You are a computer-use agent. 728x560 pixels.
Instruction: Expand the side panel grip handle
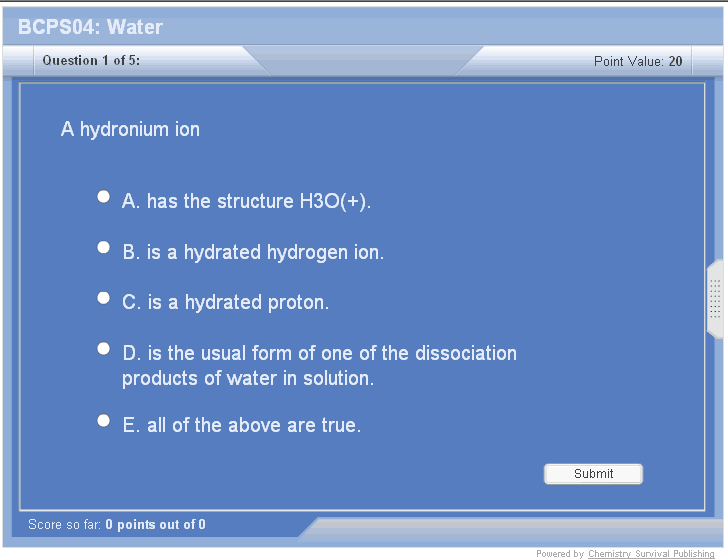point(715,299)
